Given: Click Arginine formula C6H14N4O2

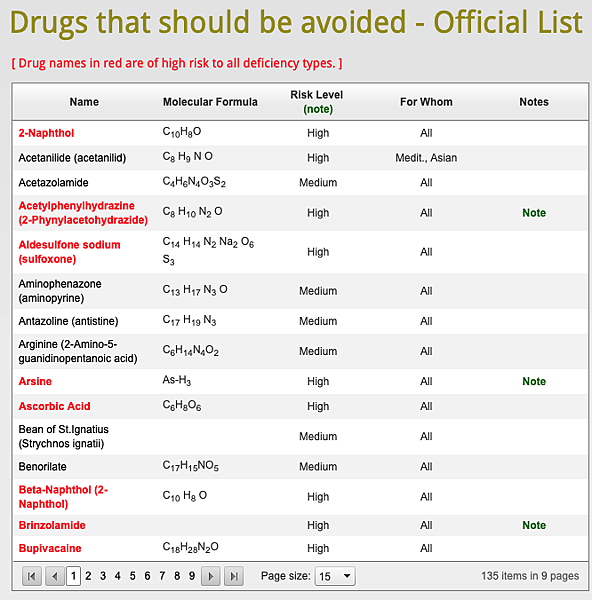Looking at the screenshot, I should (191, 350).
